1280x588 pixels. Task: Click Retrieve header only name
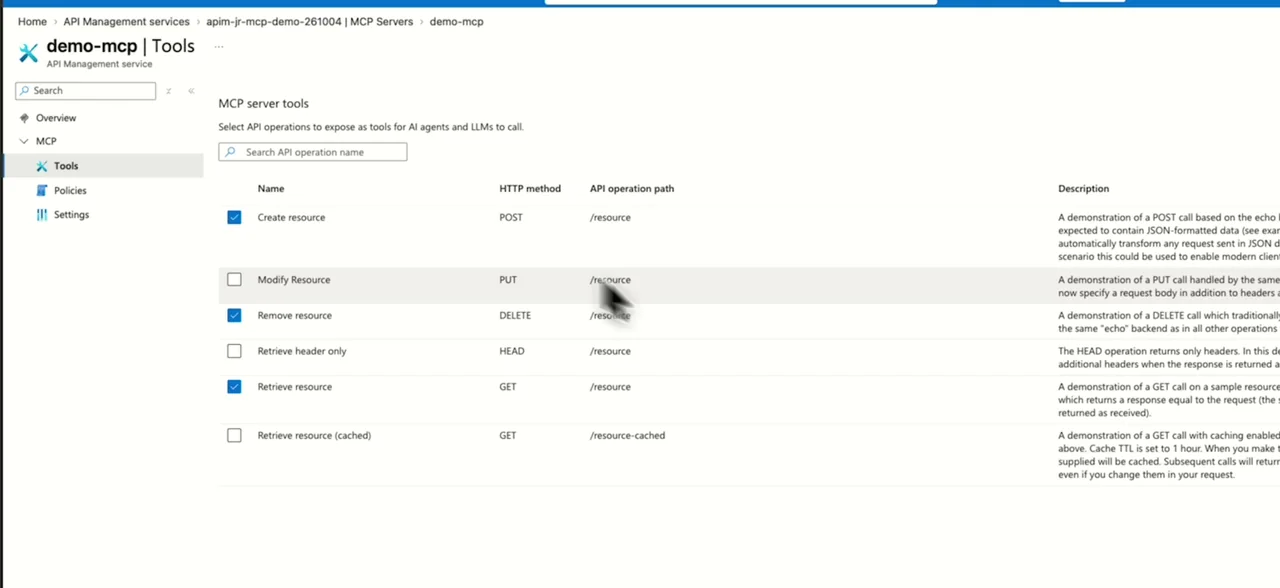302,352
